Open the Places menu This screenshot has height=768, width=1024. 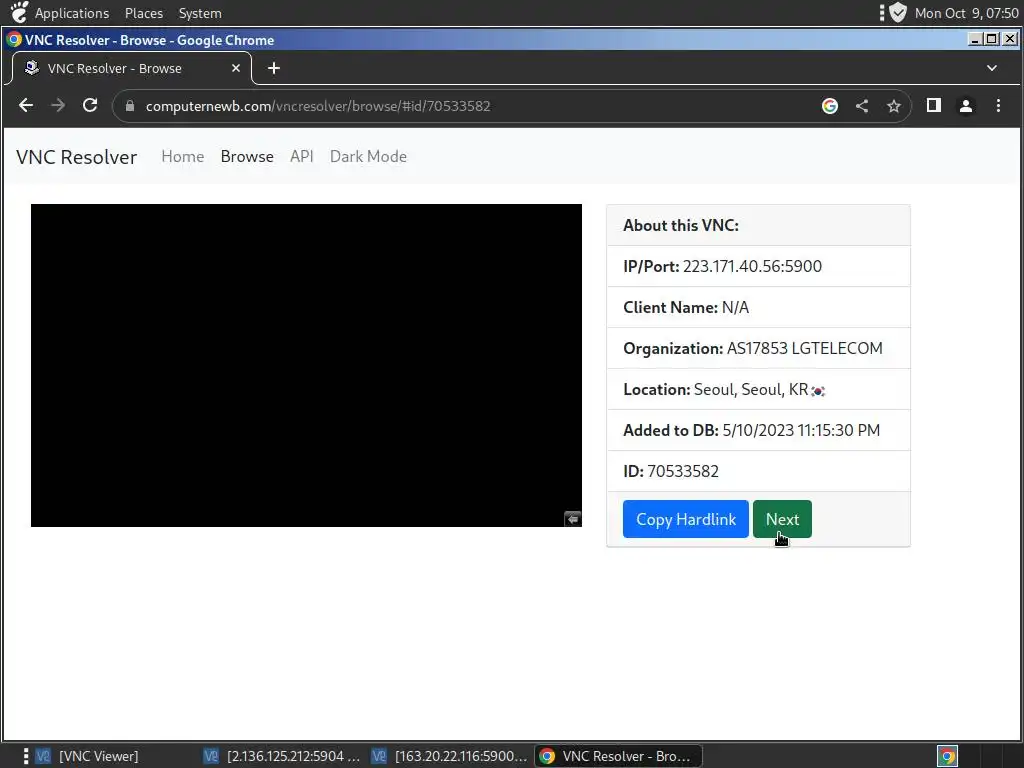tap(144, 13)
